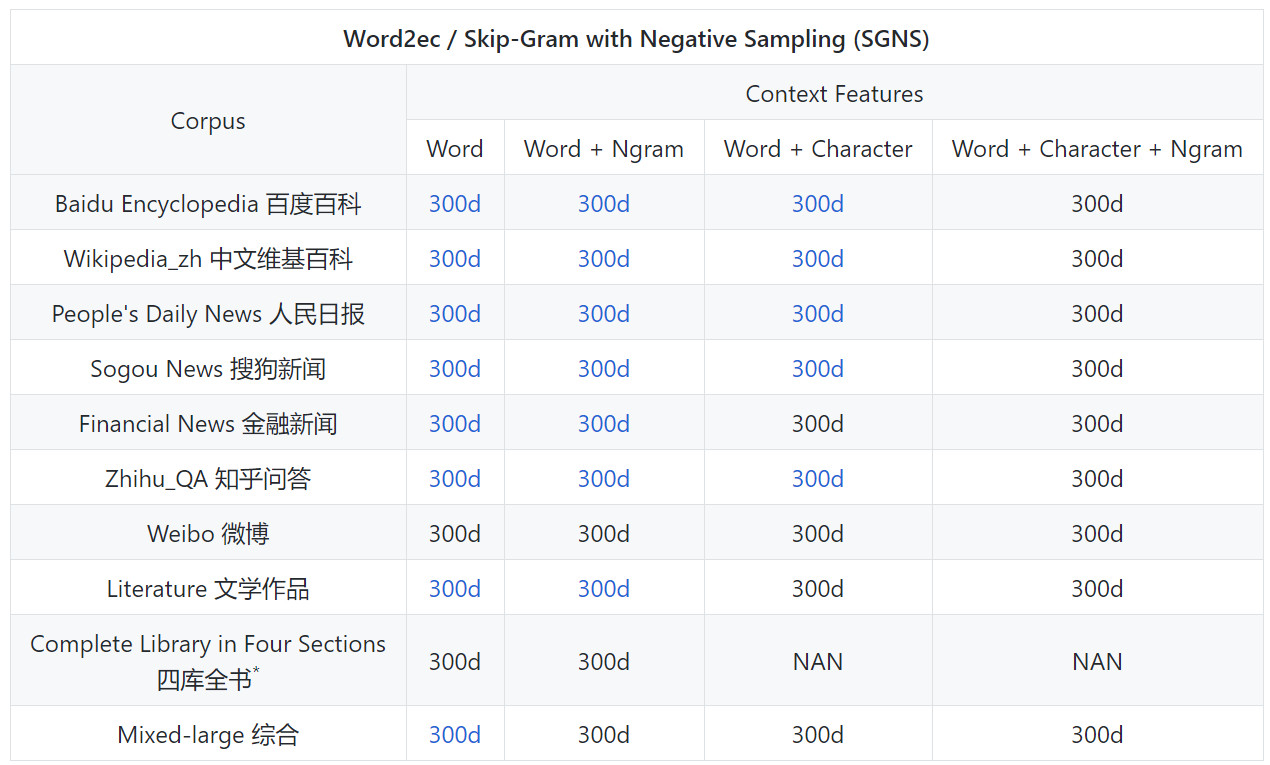Click the Literature 文学作品 corpus cell
This screenshot has width=1270, height=765.
point(208,589)
